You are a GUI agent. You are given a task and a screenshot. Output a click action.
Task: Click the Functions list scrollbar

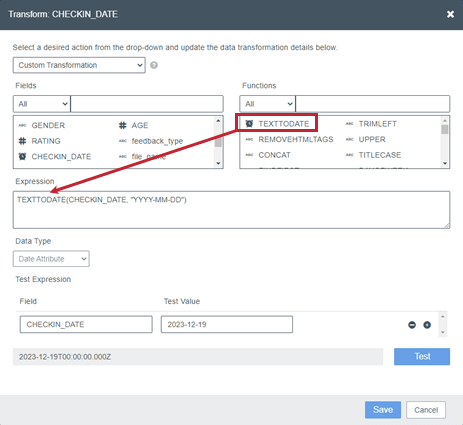point(445,142)
